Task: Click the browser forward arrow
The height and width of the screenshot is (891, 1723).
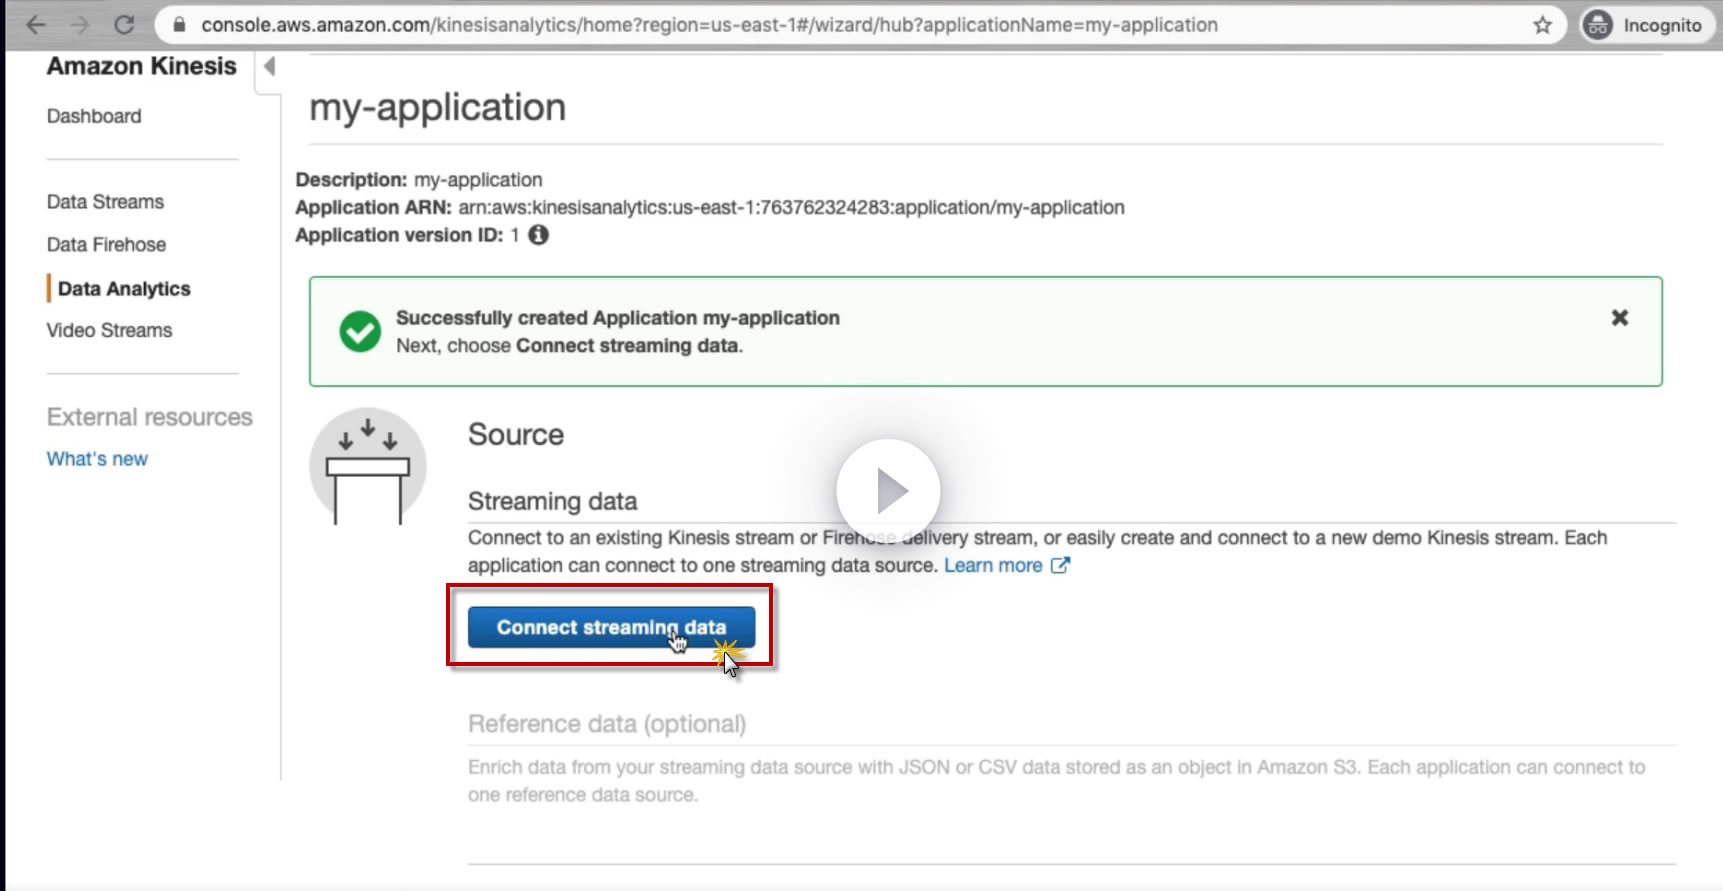Action: point(80,25)
